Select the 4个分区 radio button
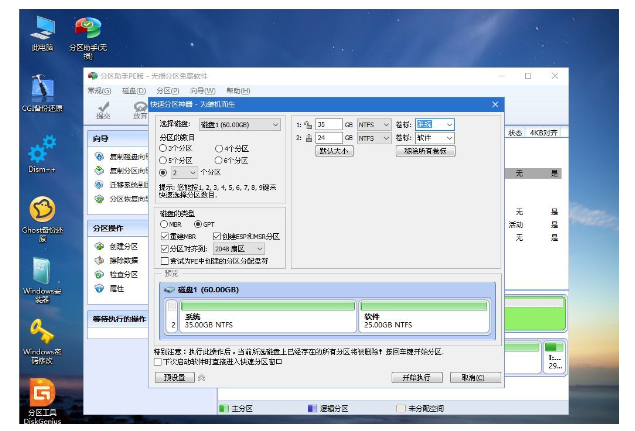Viewport: 635px width, 431px height. (x=219, y=149)
